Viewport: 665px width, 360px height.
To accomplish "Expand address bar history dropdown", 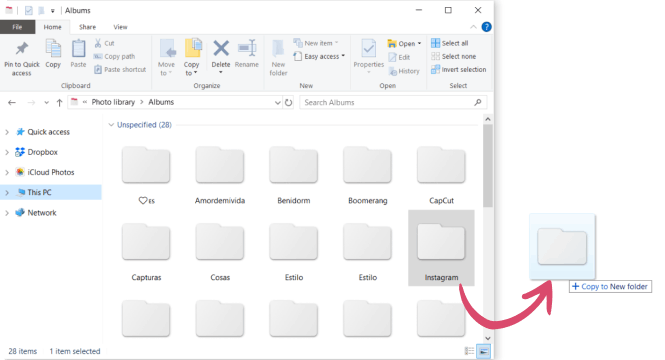I will (277, 103).
